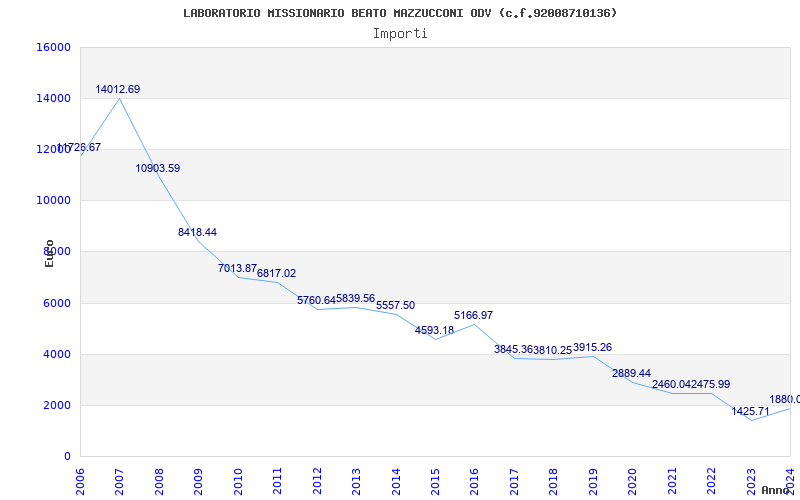Image resolution: width=800 pixels, height=500 pixels.
Task: Select data label 7013.87
Action: click(x=237, y=268)
